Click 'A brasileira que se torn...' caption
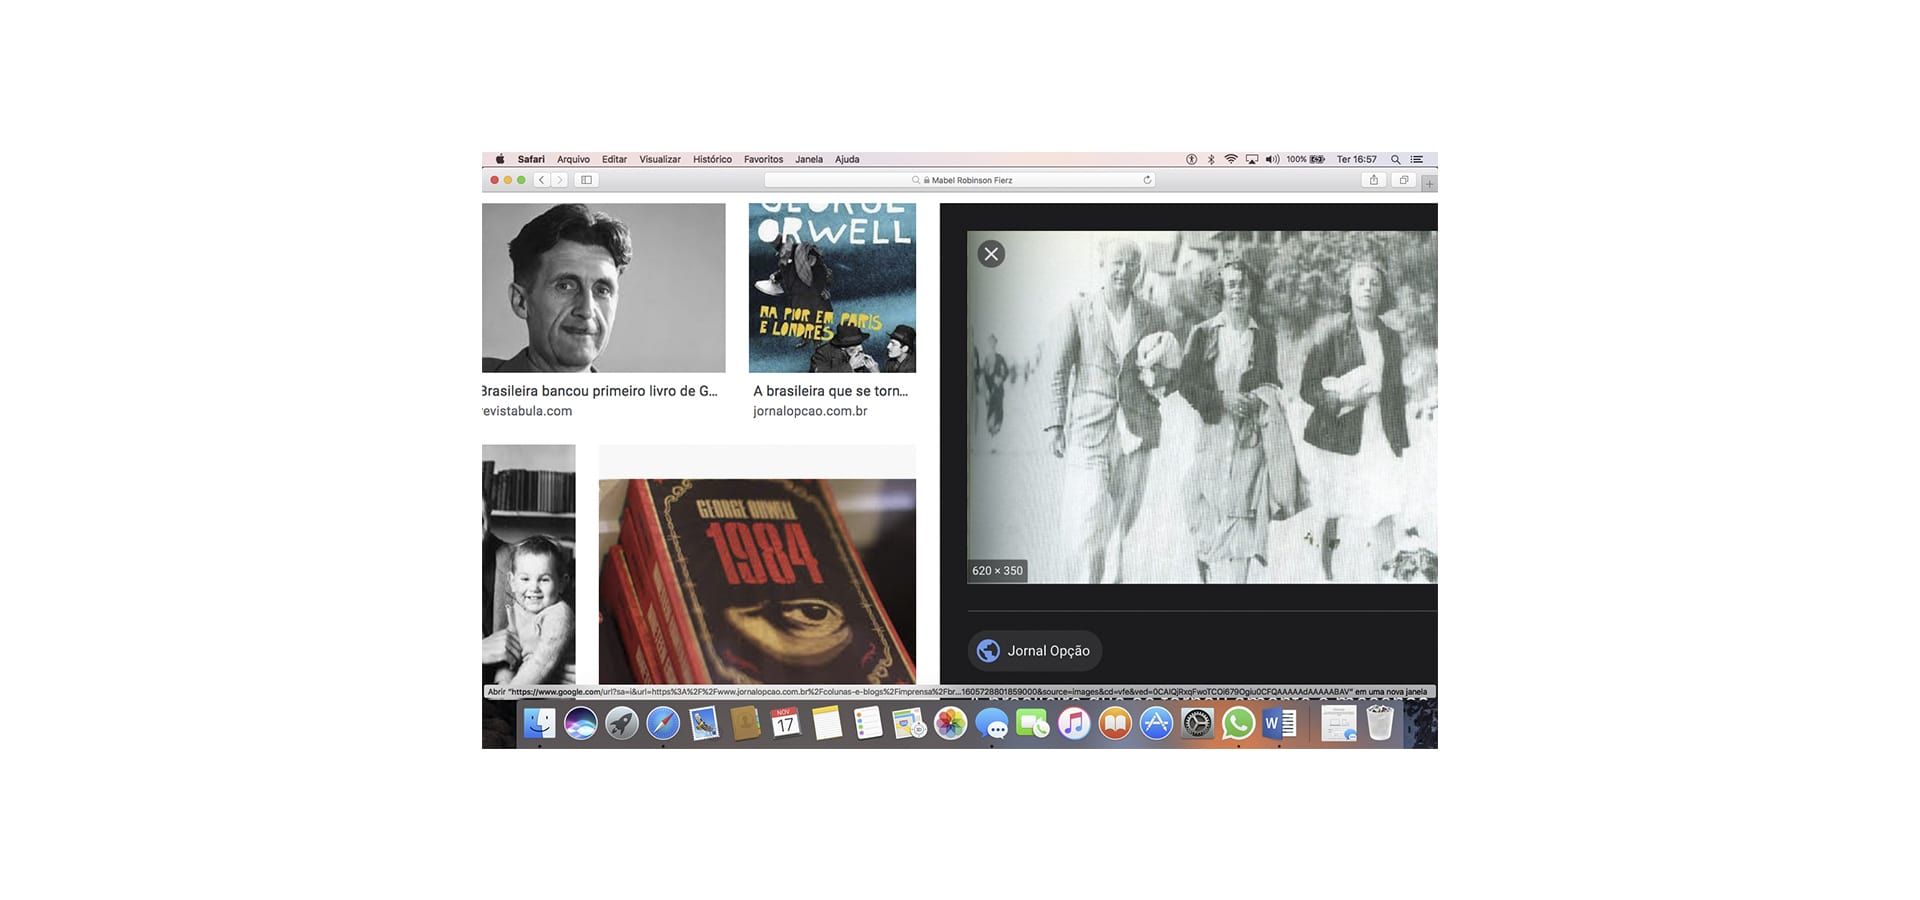 (x=831, y=391)
